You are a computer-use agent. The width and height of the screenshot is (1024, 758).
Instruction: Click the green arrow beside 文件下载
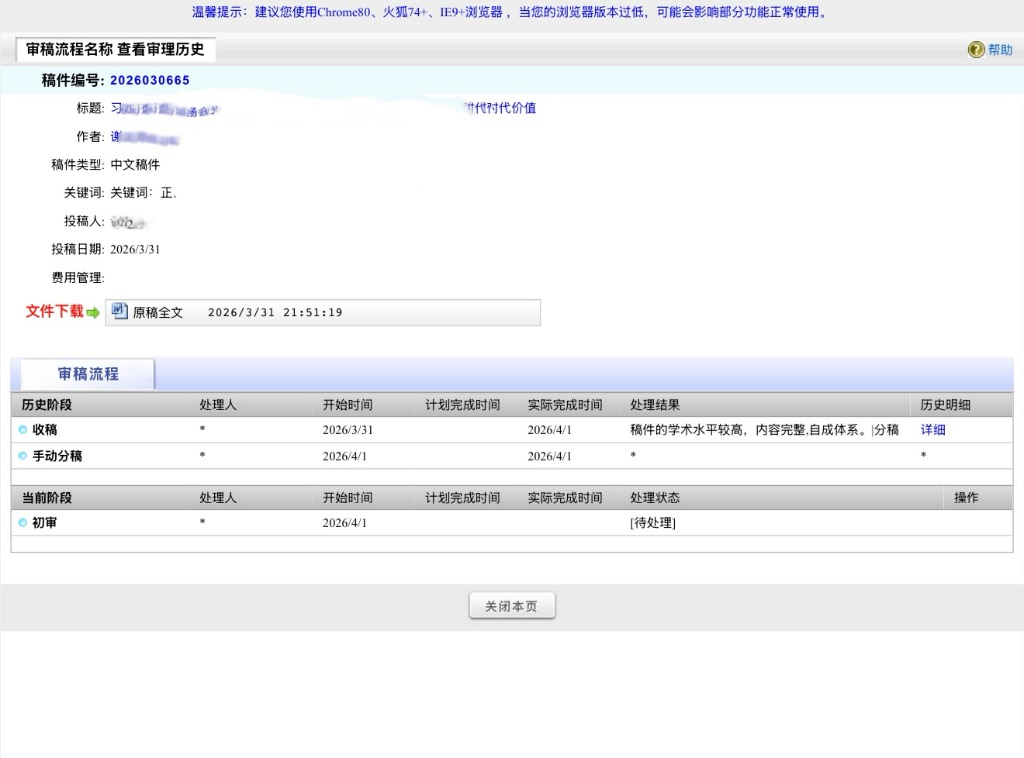pyautogui.click(x=93, y=313)
